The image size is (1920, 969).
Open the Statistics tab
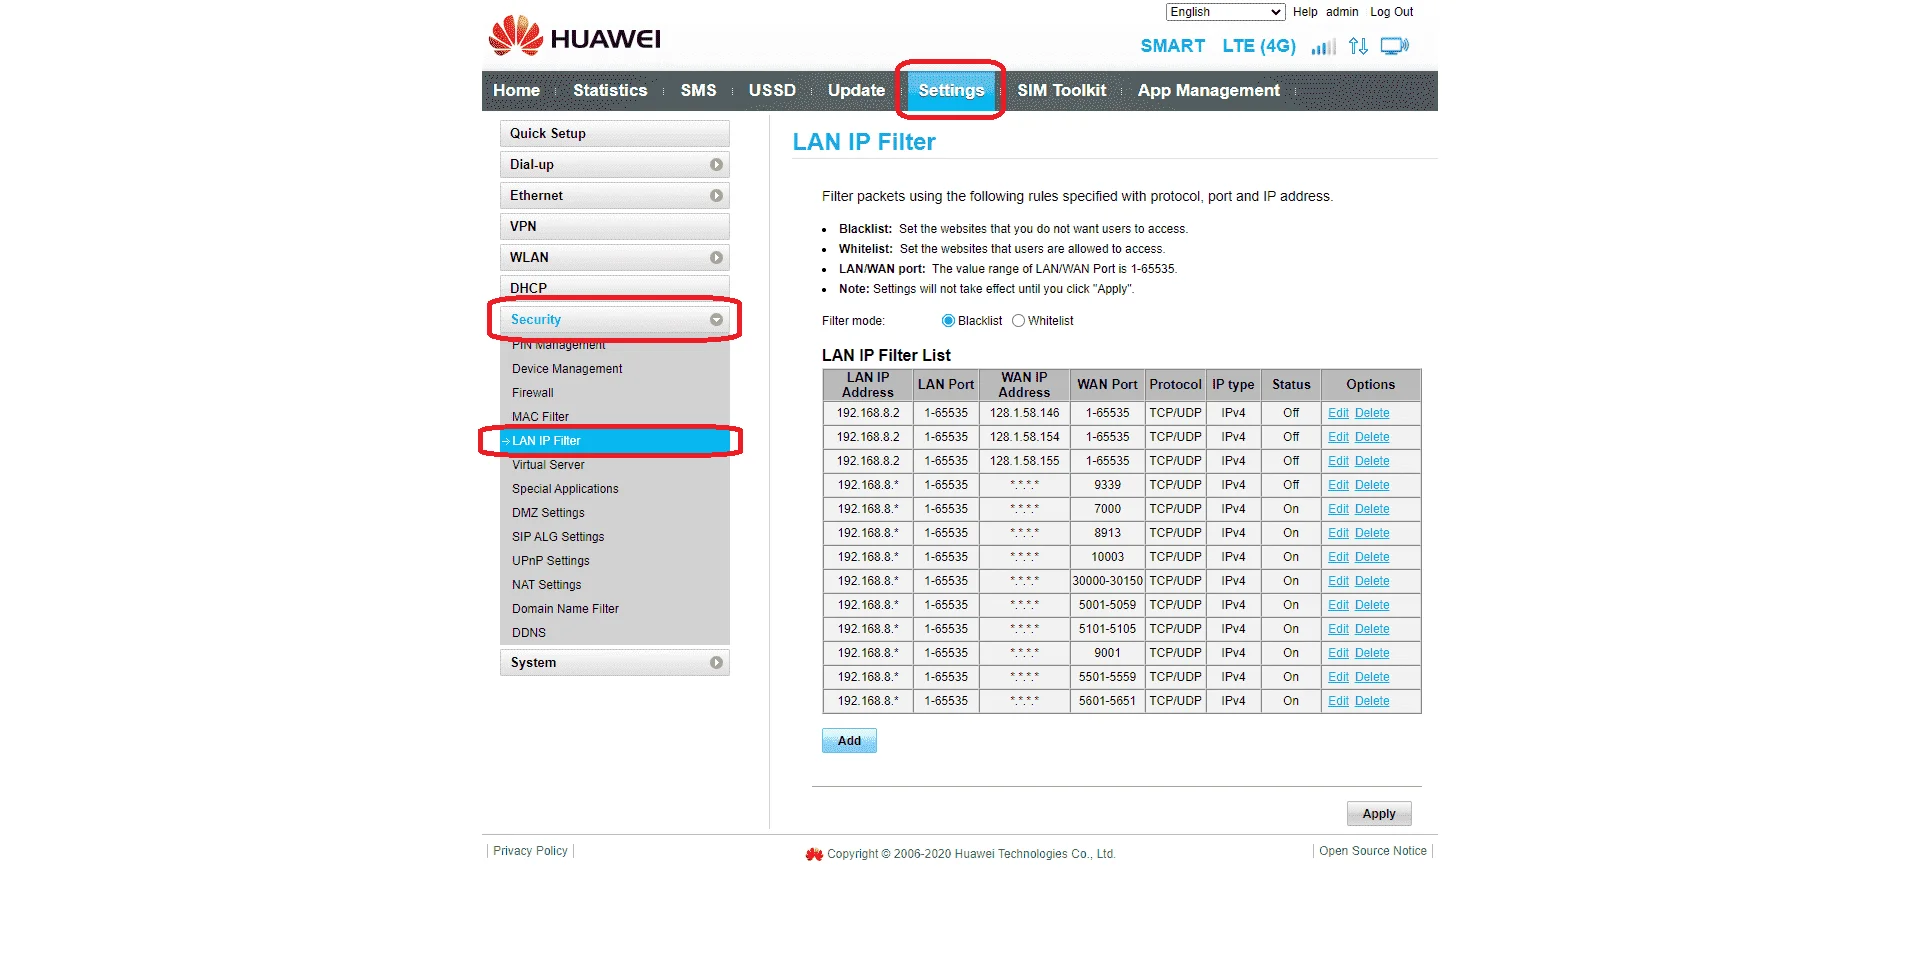[610, 91]
